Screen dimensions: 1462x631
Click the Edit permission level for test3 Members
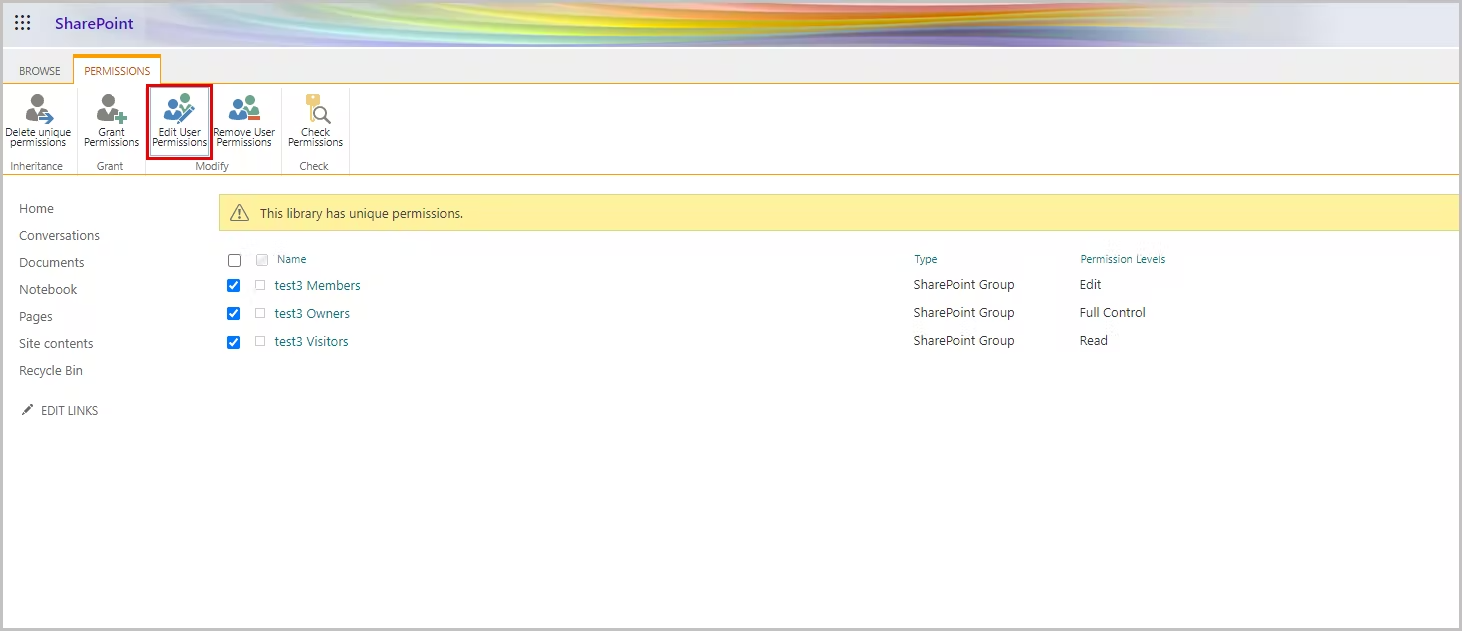(x=1090, y=284)
